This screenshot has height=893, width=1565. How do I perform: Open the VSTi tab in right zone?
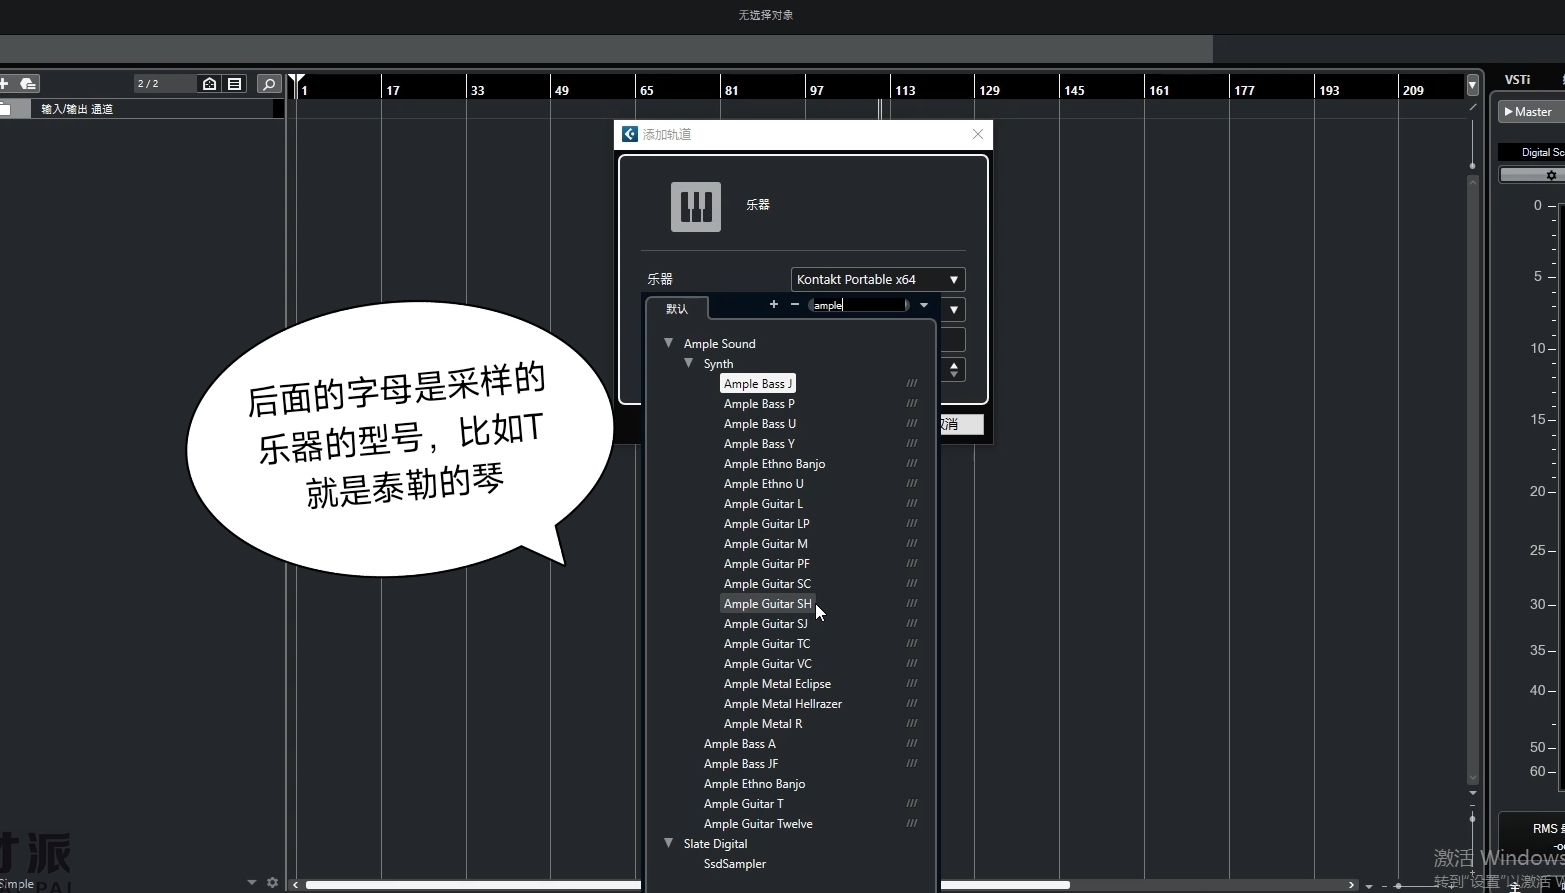coord(1517,80)
